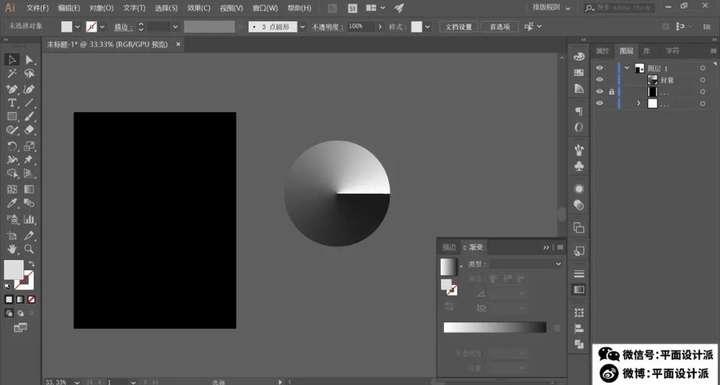Select the Blend tool

point(29,203)
